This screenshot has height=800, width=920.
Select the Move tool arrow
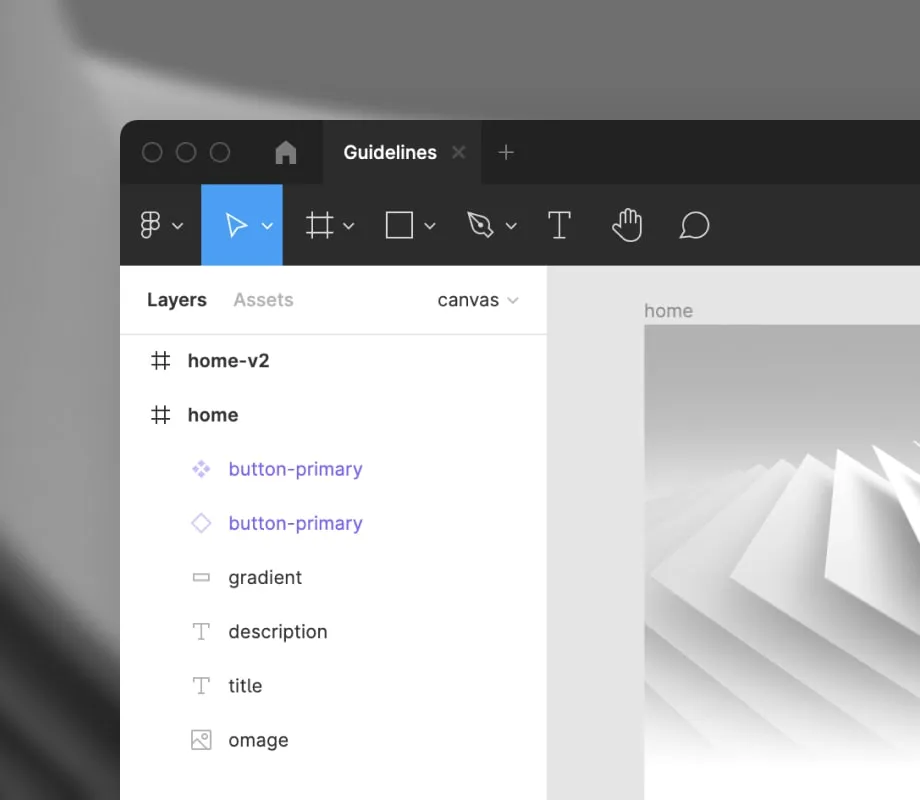tap(236, 225)
